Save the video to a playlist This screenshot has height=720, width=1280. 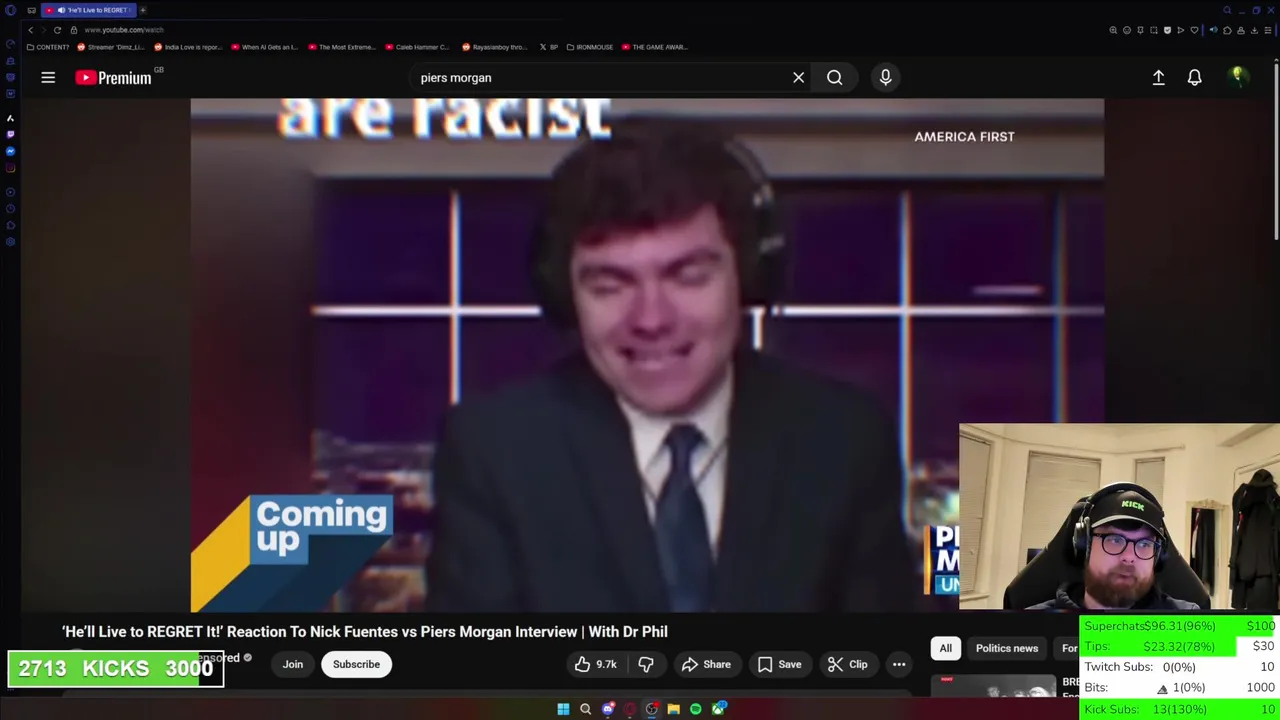point(779,664)
